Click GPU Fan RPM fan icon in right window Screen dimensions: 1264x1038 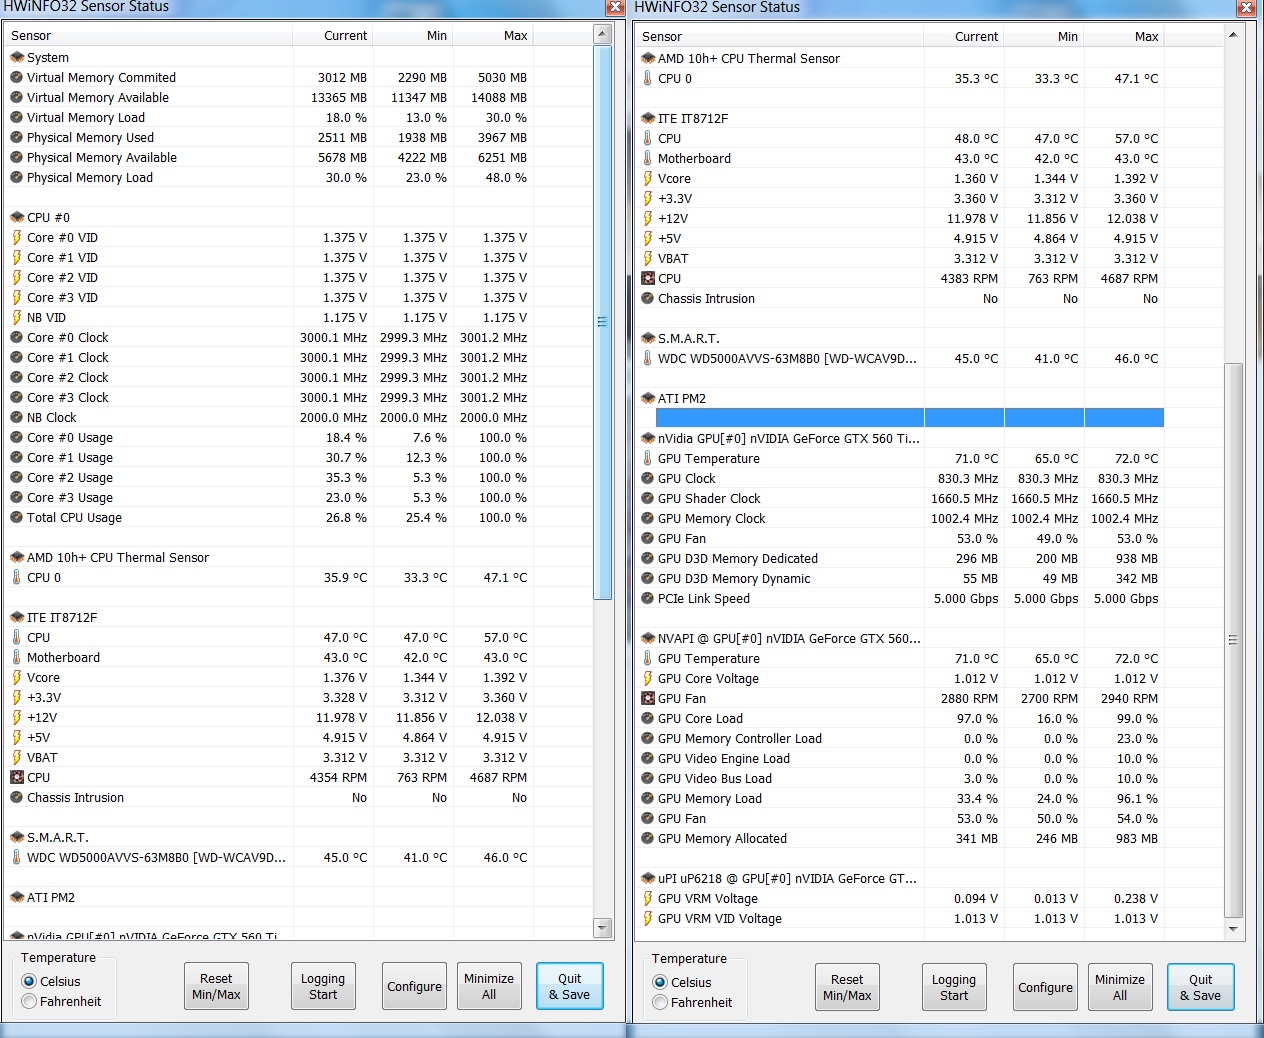click(648, 699)
